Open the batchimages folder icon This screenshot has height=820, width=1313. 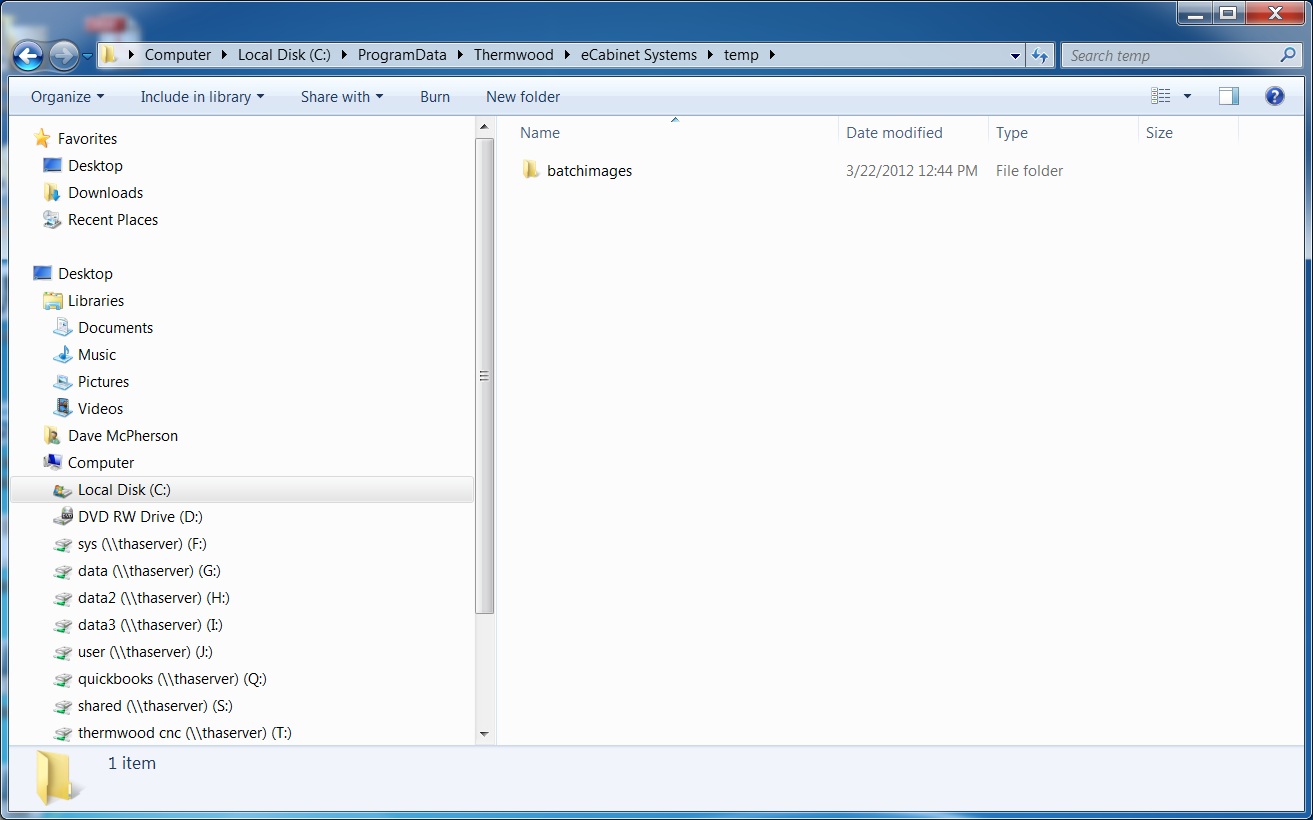[x=531, y=171]
